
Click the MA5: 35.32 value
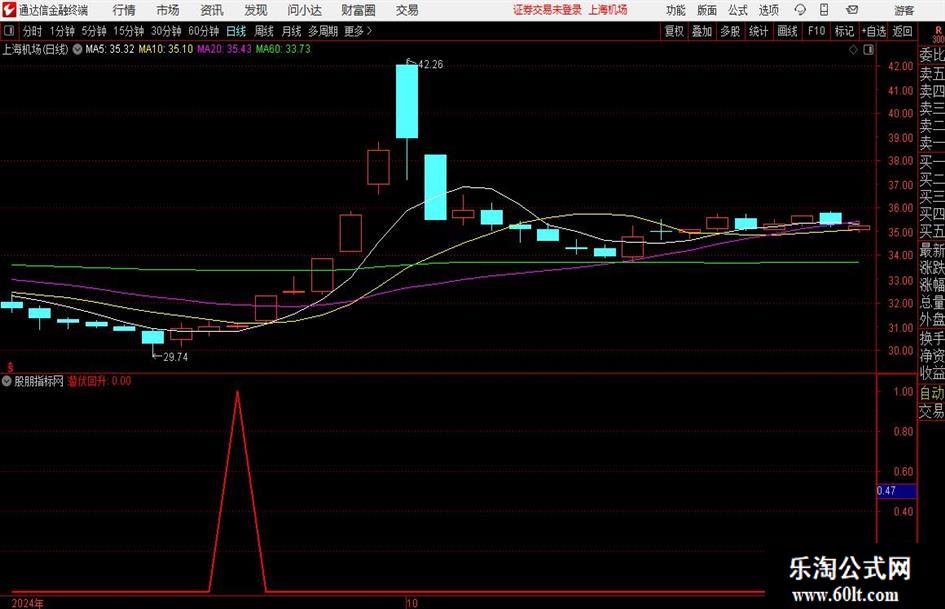110,49
